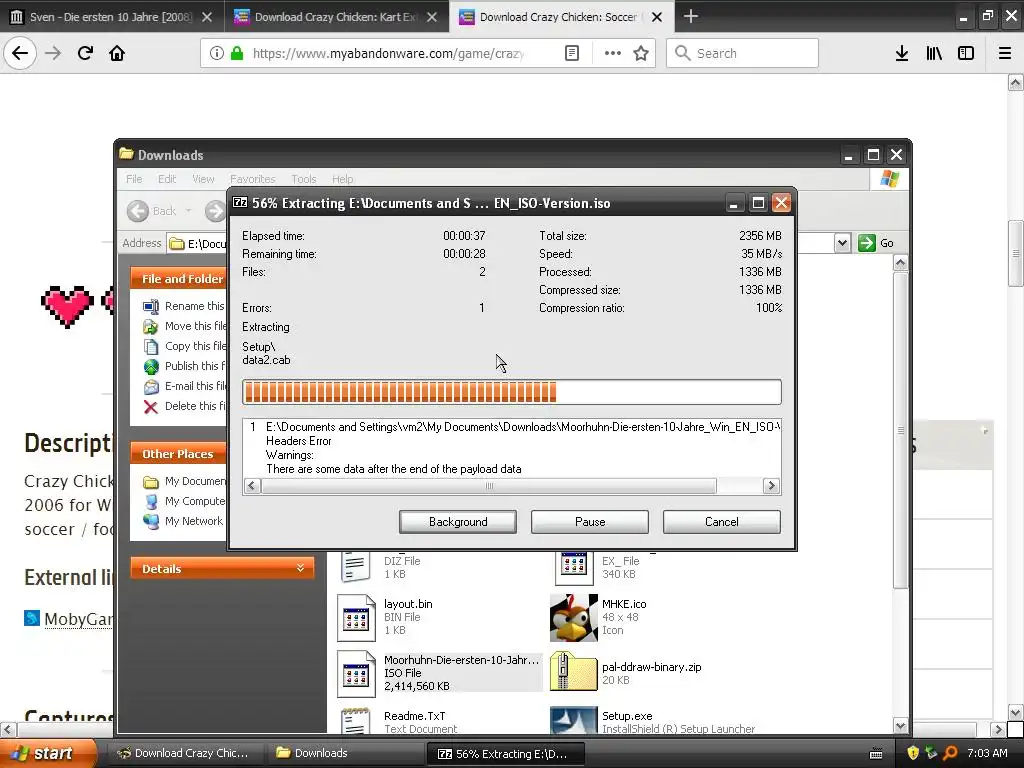Select layout.bin file icon
This screenshot has height=768, width=1024.
[x=357, y=617]
